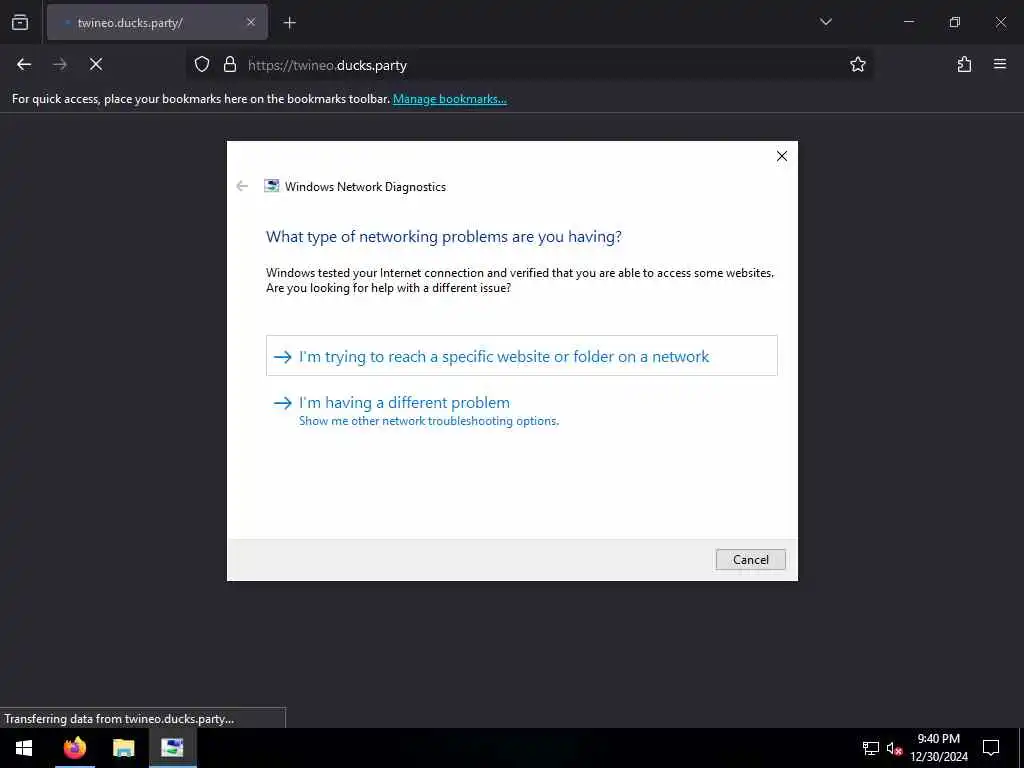This screenshot has width=1024, height=768.
Task: Open the clock showing 9:40 PM
Action: point(939,748)
